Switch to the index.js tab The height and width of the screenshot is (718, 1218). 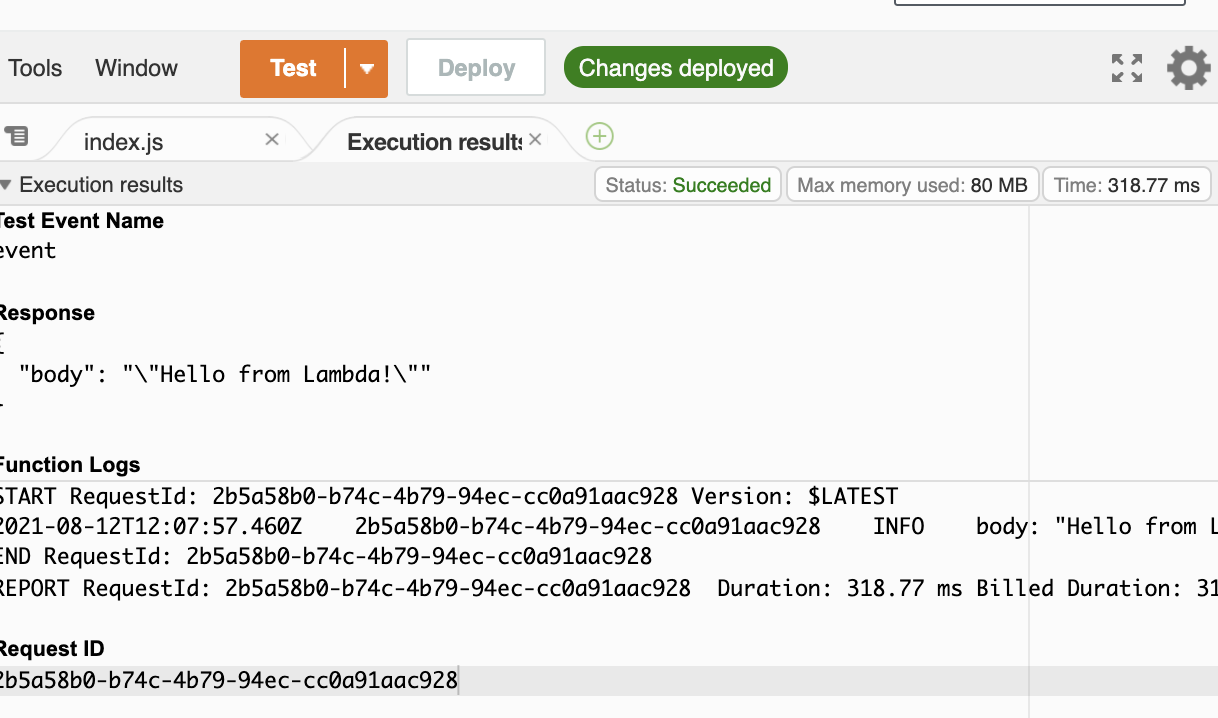123,142
